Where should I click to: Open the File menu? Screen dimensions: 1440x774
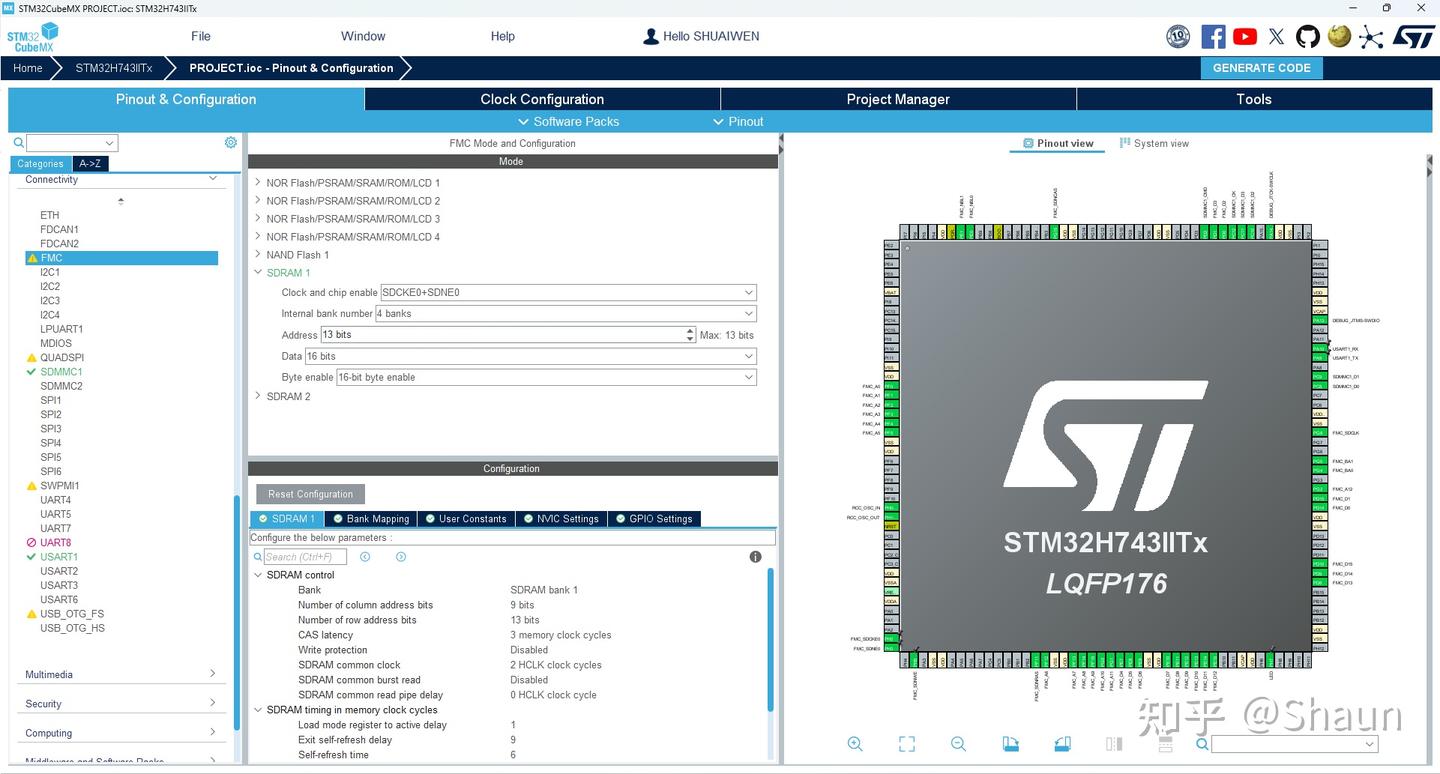pos(201,36)
